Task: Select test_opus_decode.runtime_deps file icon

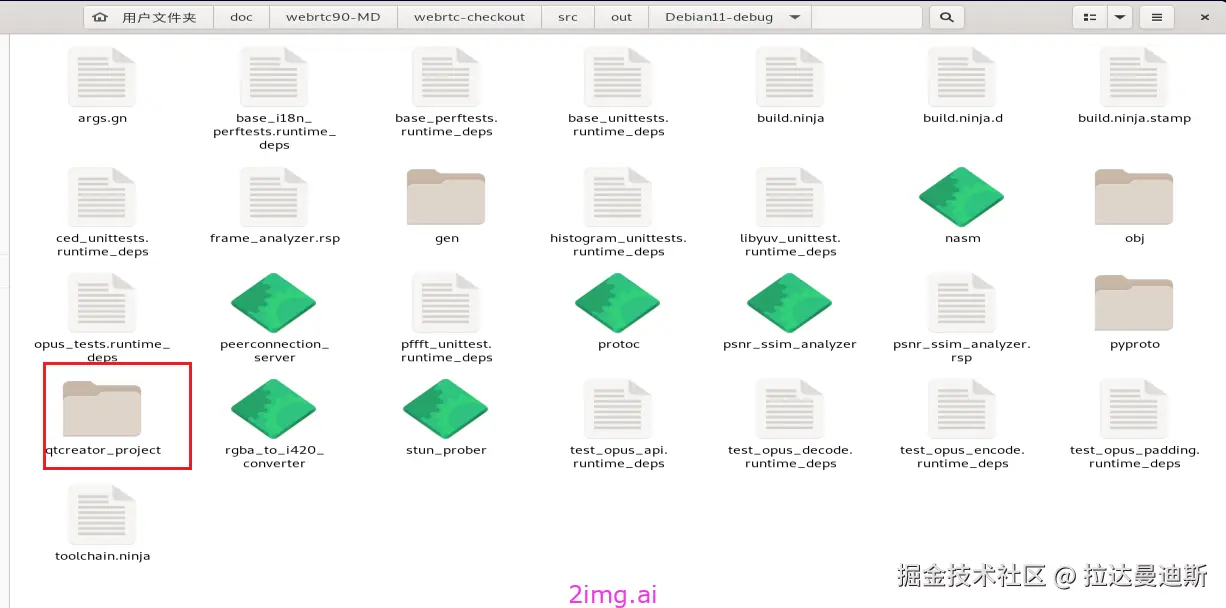Action: tap(790, 410)
